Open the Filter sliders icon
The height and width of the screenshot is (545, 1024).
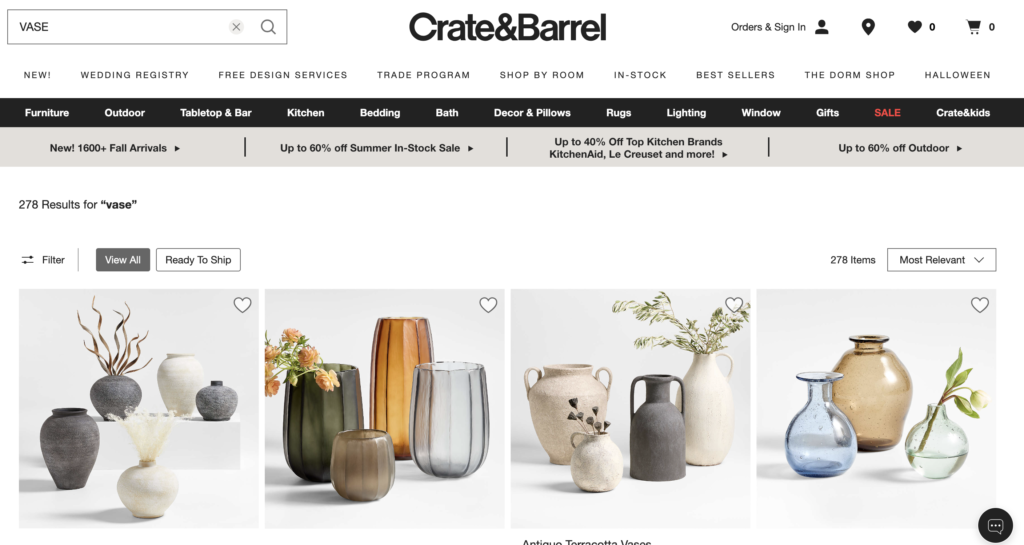(27, 260)
